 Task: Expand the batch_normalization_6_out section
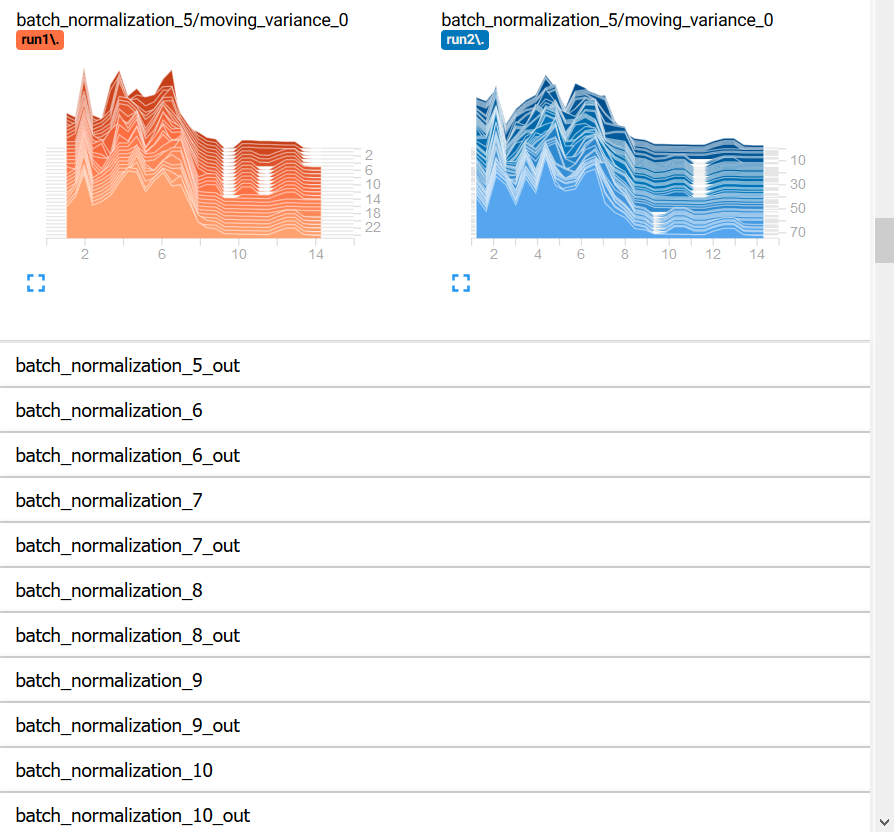(435, 455)
